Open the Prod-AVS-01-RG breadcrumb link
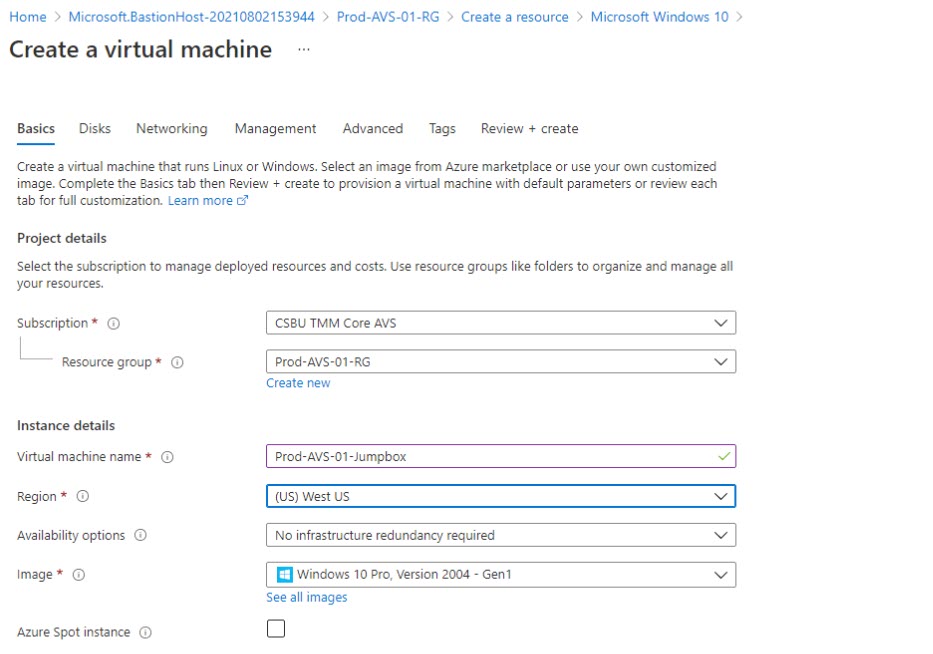This screenshot has width=933, height=654. point(388,17)
